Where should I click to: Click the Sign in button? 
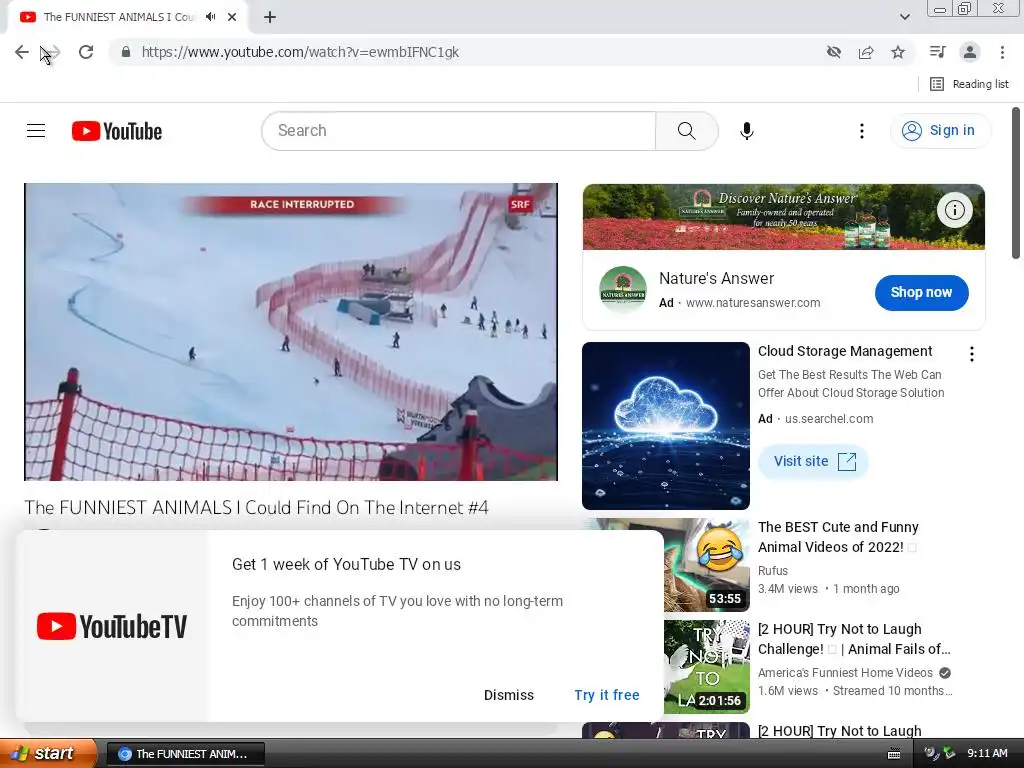coord(940,131)
